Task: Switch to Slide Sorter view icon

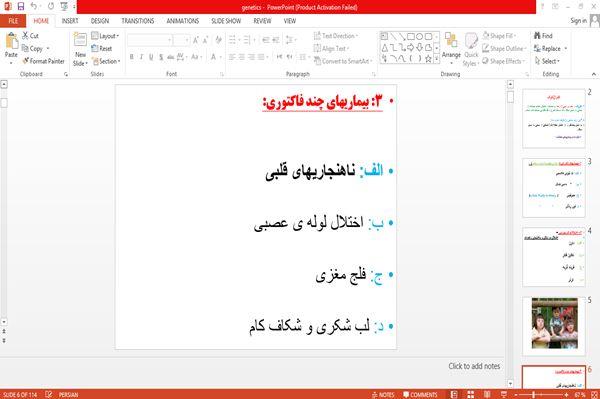Action: click(471, 394)
